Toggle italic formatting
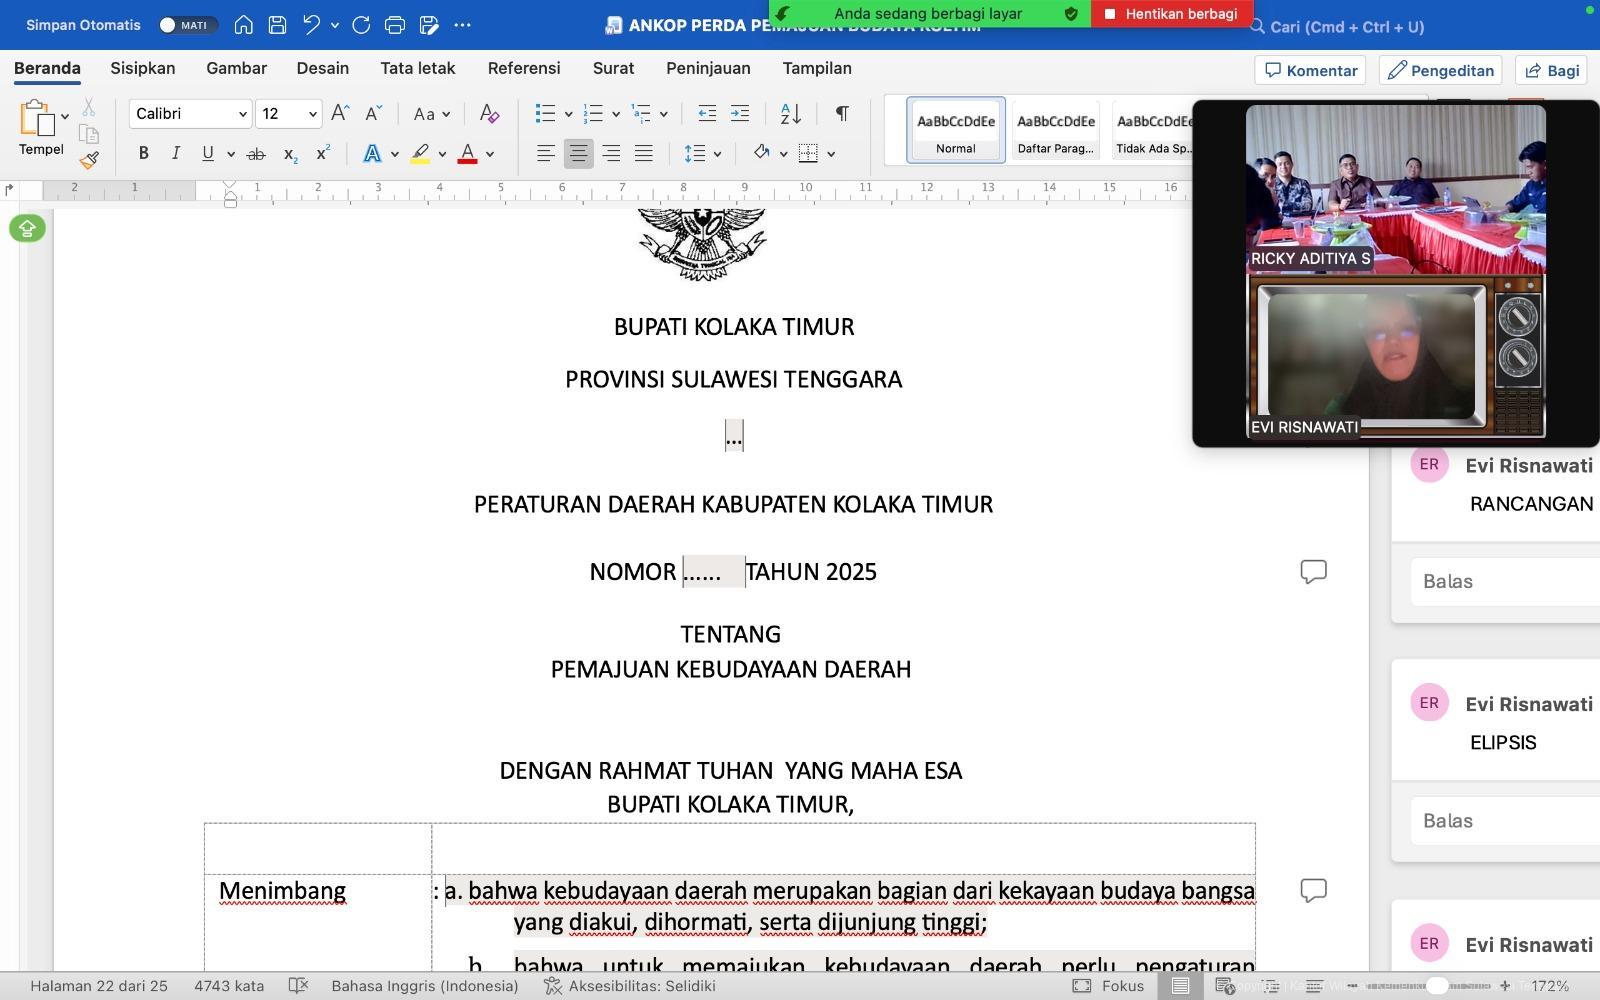1600x1000 pixels. (x=176, y=154)
